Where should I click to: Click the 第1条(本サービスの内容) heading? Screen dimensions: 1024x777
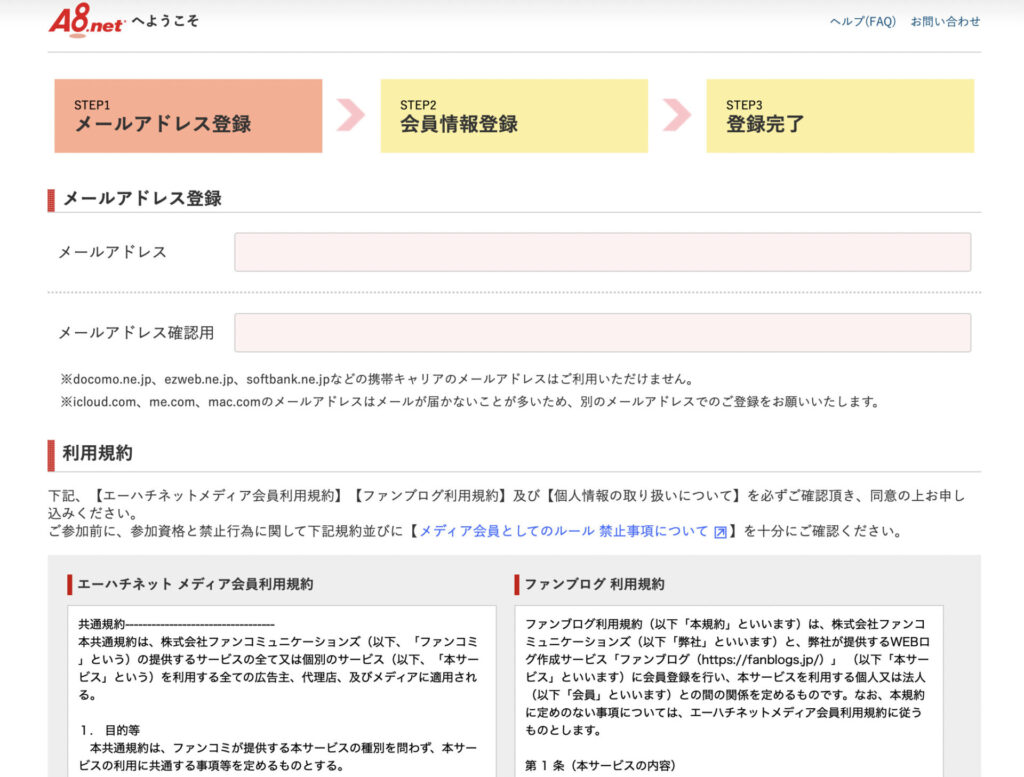coord(600,765)
